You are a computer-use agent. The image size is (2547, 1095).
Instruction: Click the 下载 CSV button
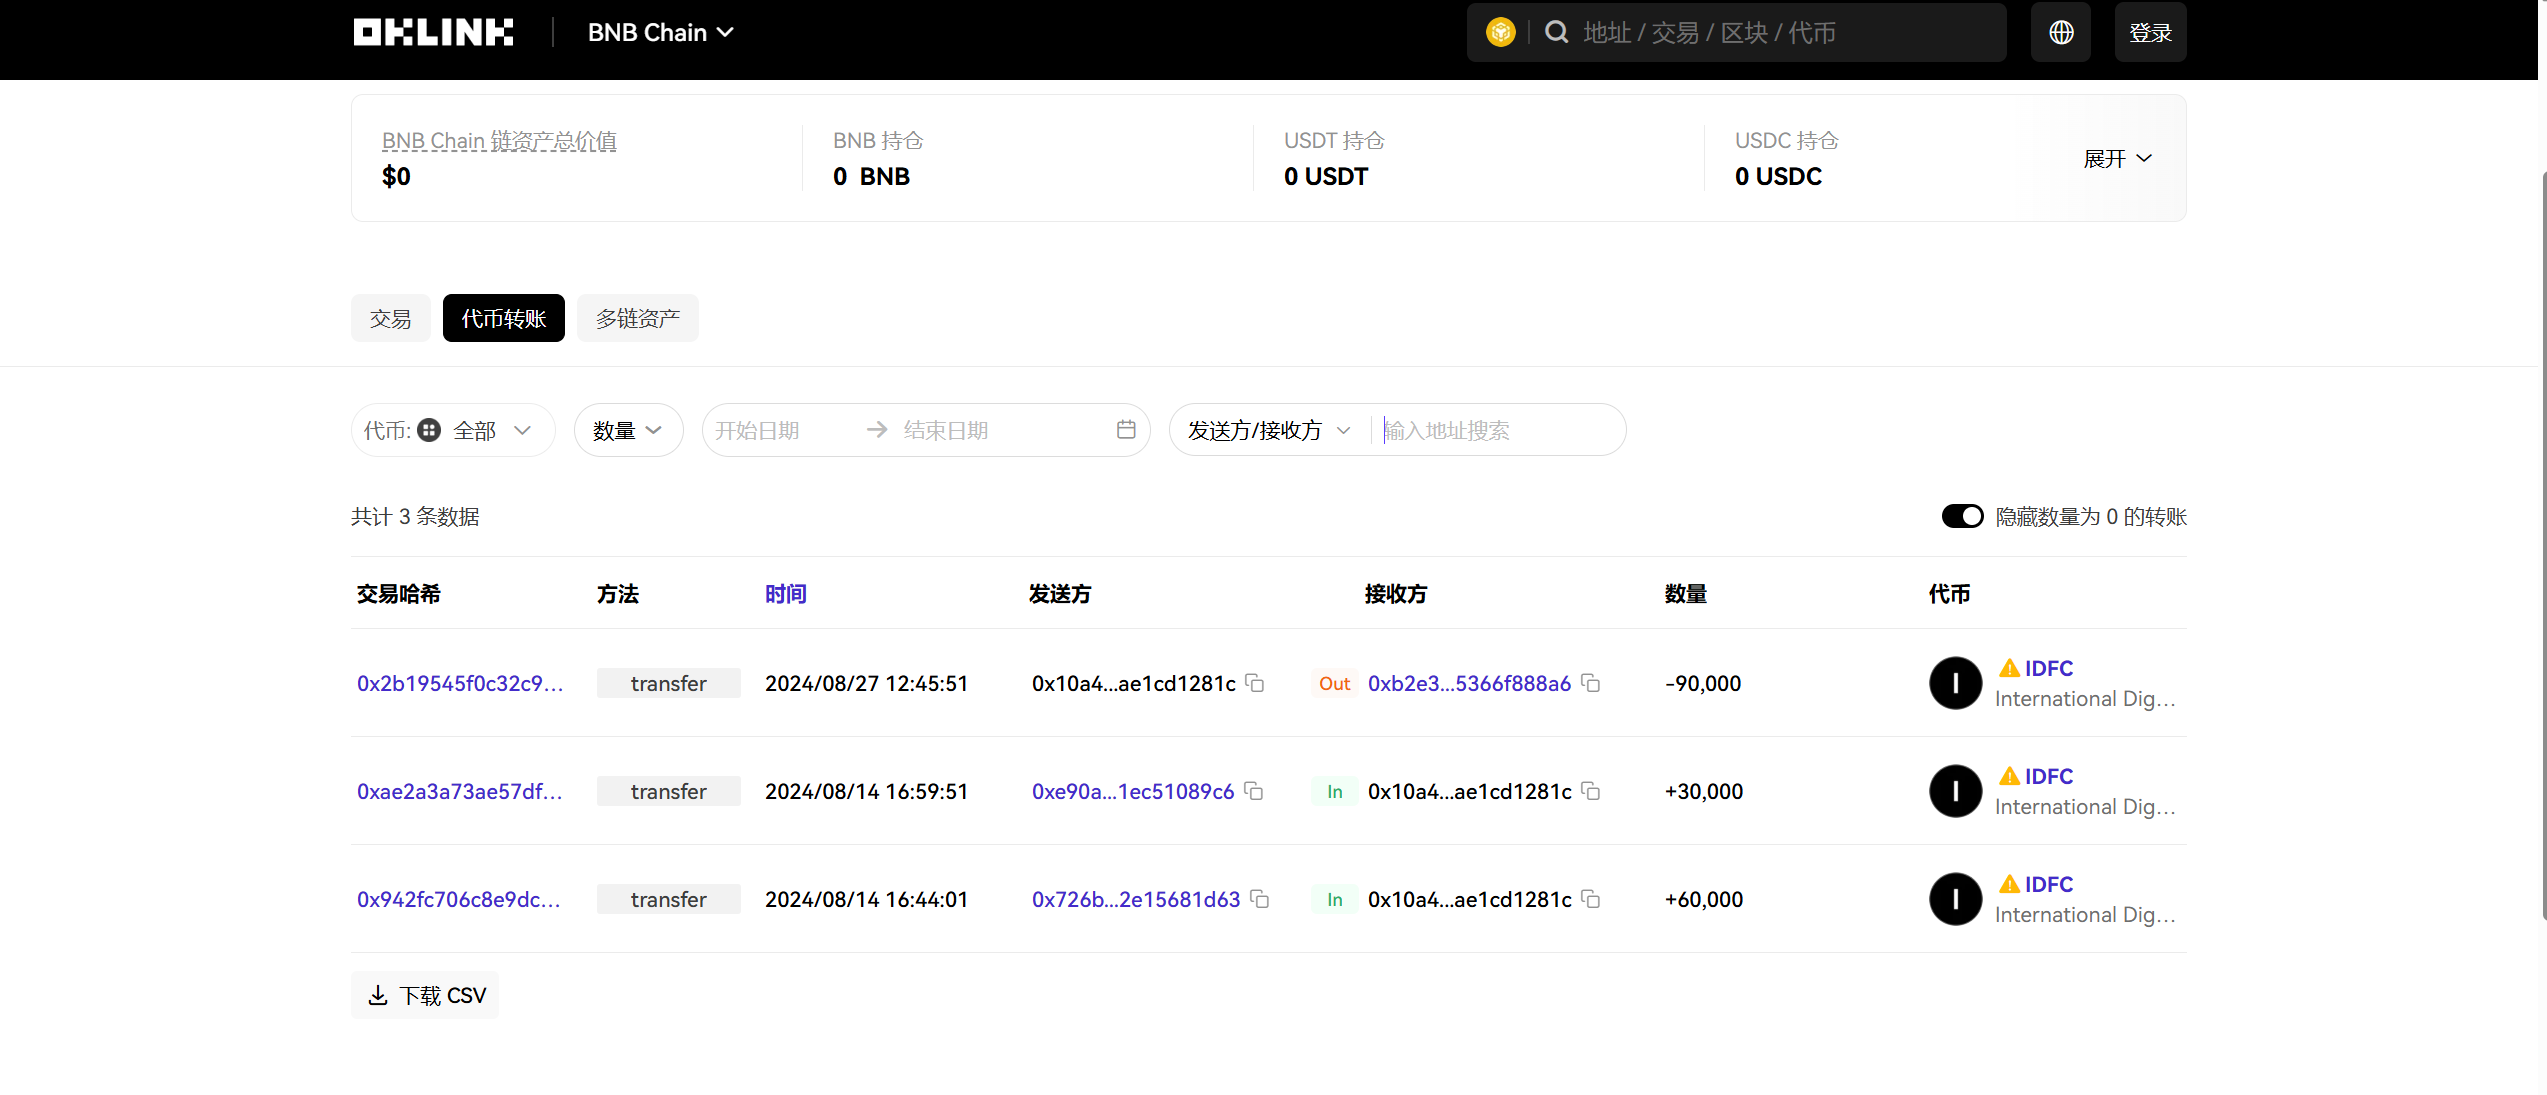(x=425, y=996)
